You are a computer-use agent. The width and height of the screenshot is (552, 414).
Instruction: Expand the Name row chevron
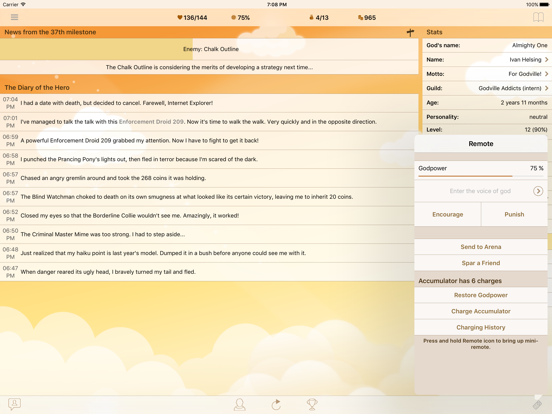pos(546,59)
